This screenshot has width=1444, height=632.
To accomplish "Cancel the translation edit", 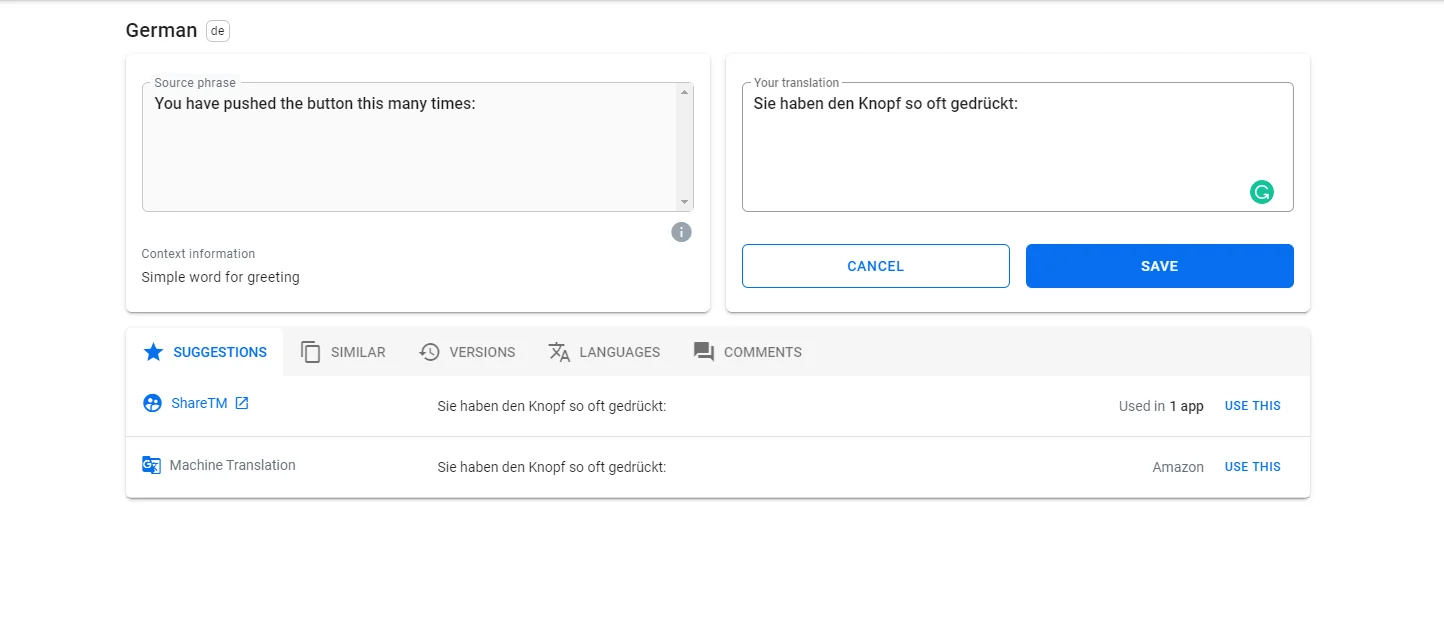I will click(x=875, y=266).
